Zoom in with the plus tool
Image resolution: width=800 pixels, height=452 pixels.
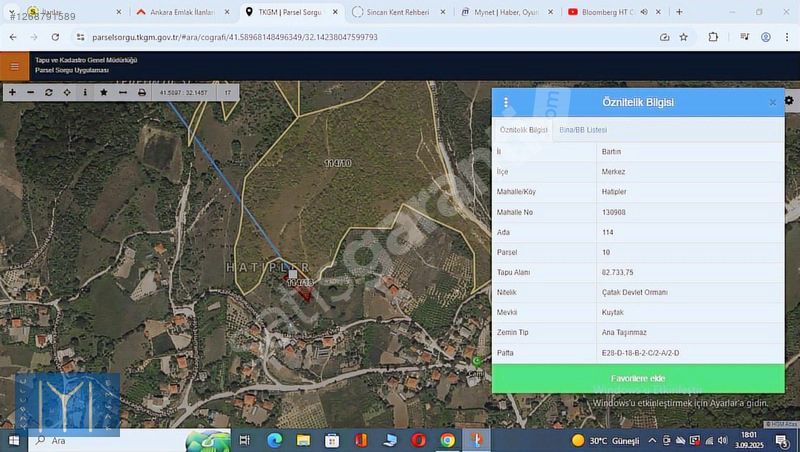[12, 92]
